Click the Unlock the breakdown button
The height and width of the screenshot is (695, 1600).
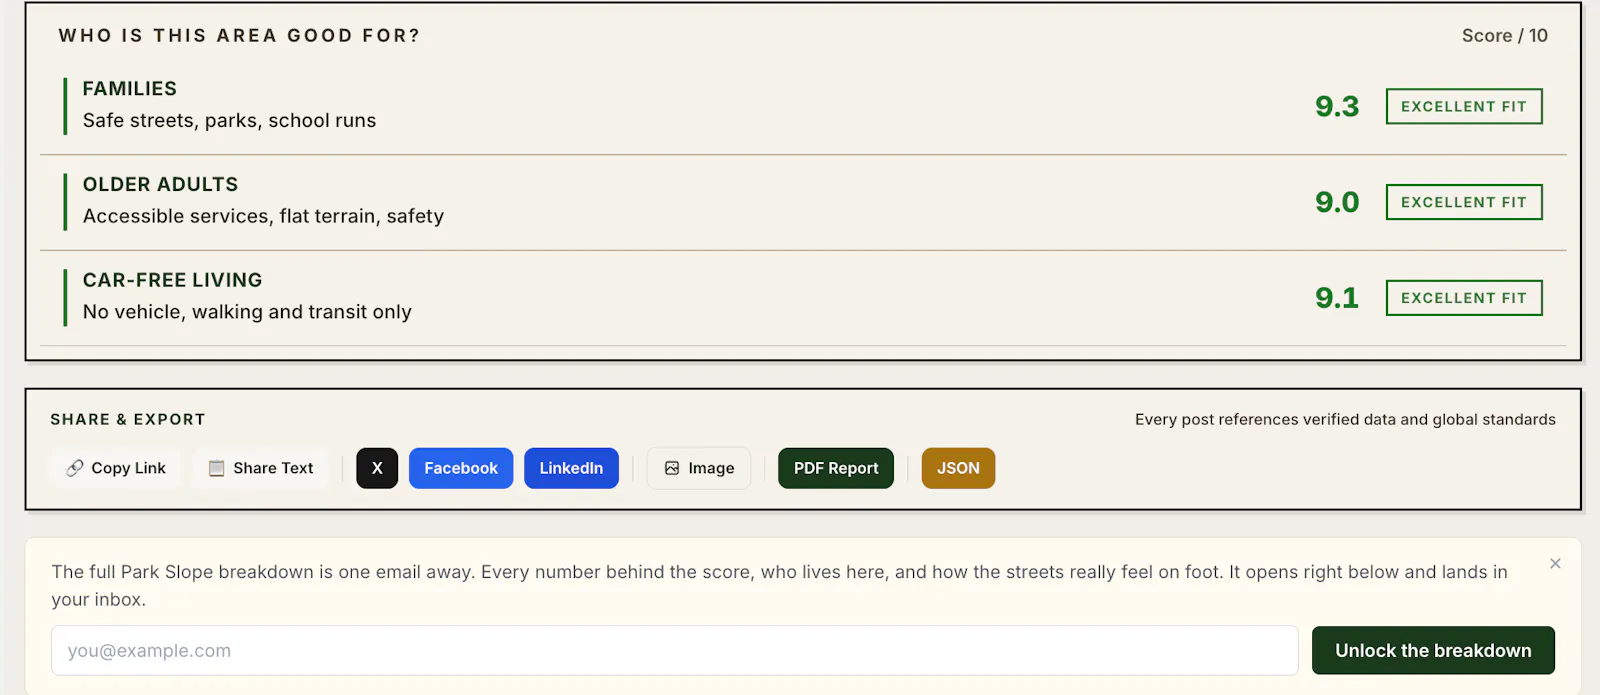click(1433, 650)
